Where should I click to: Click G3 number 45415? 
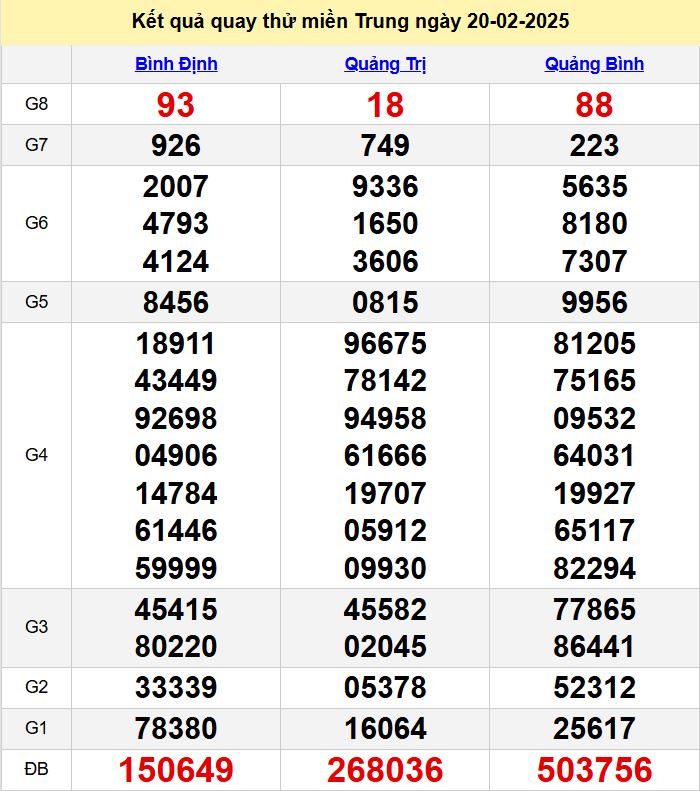point(176,609)
